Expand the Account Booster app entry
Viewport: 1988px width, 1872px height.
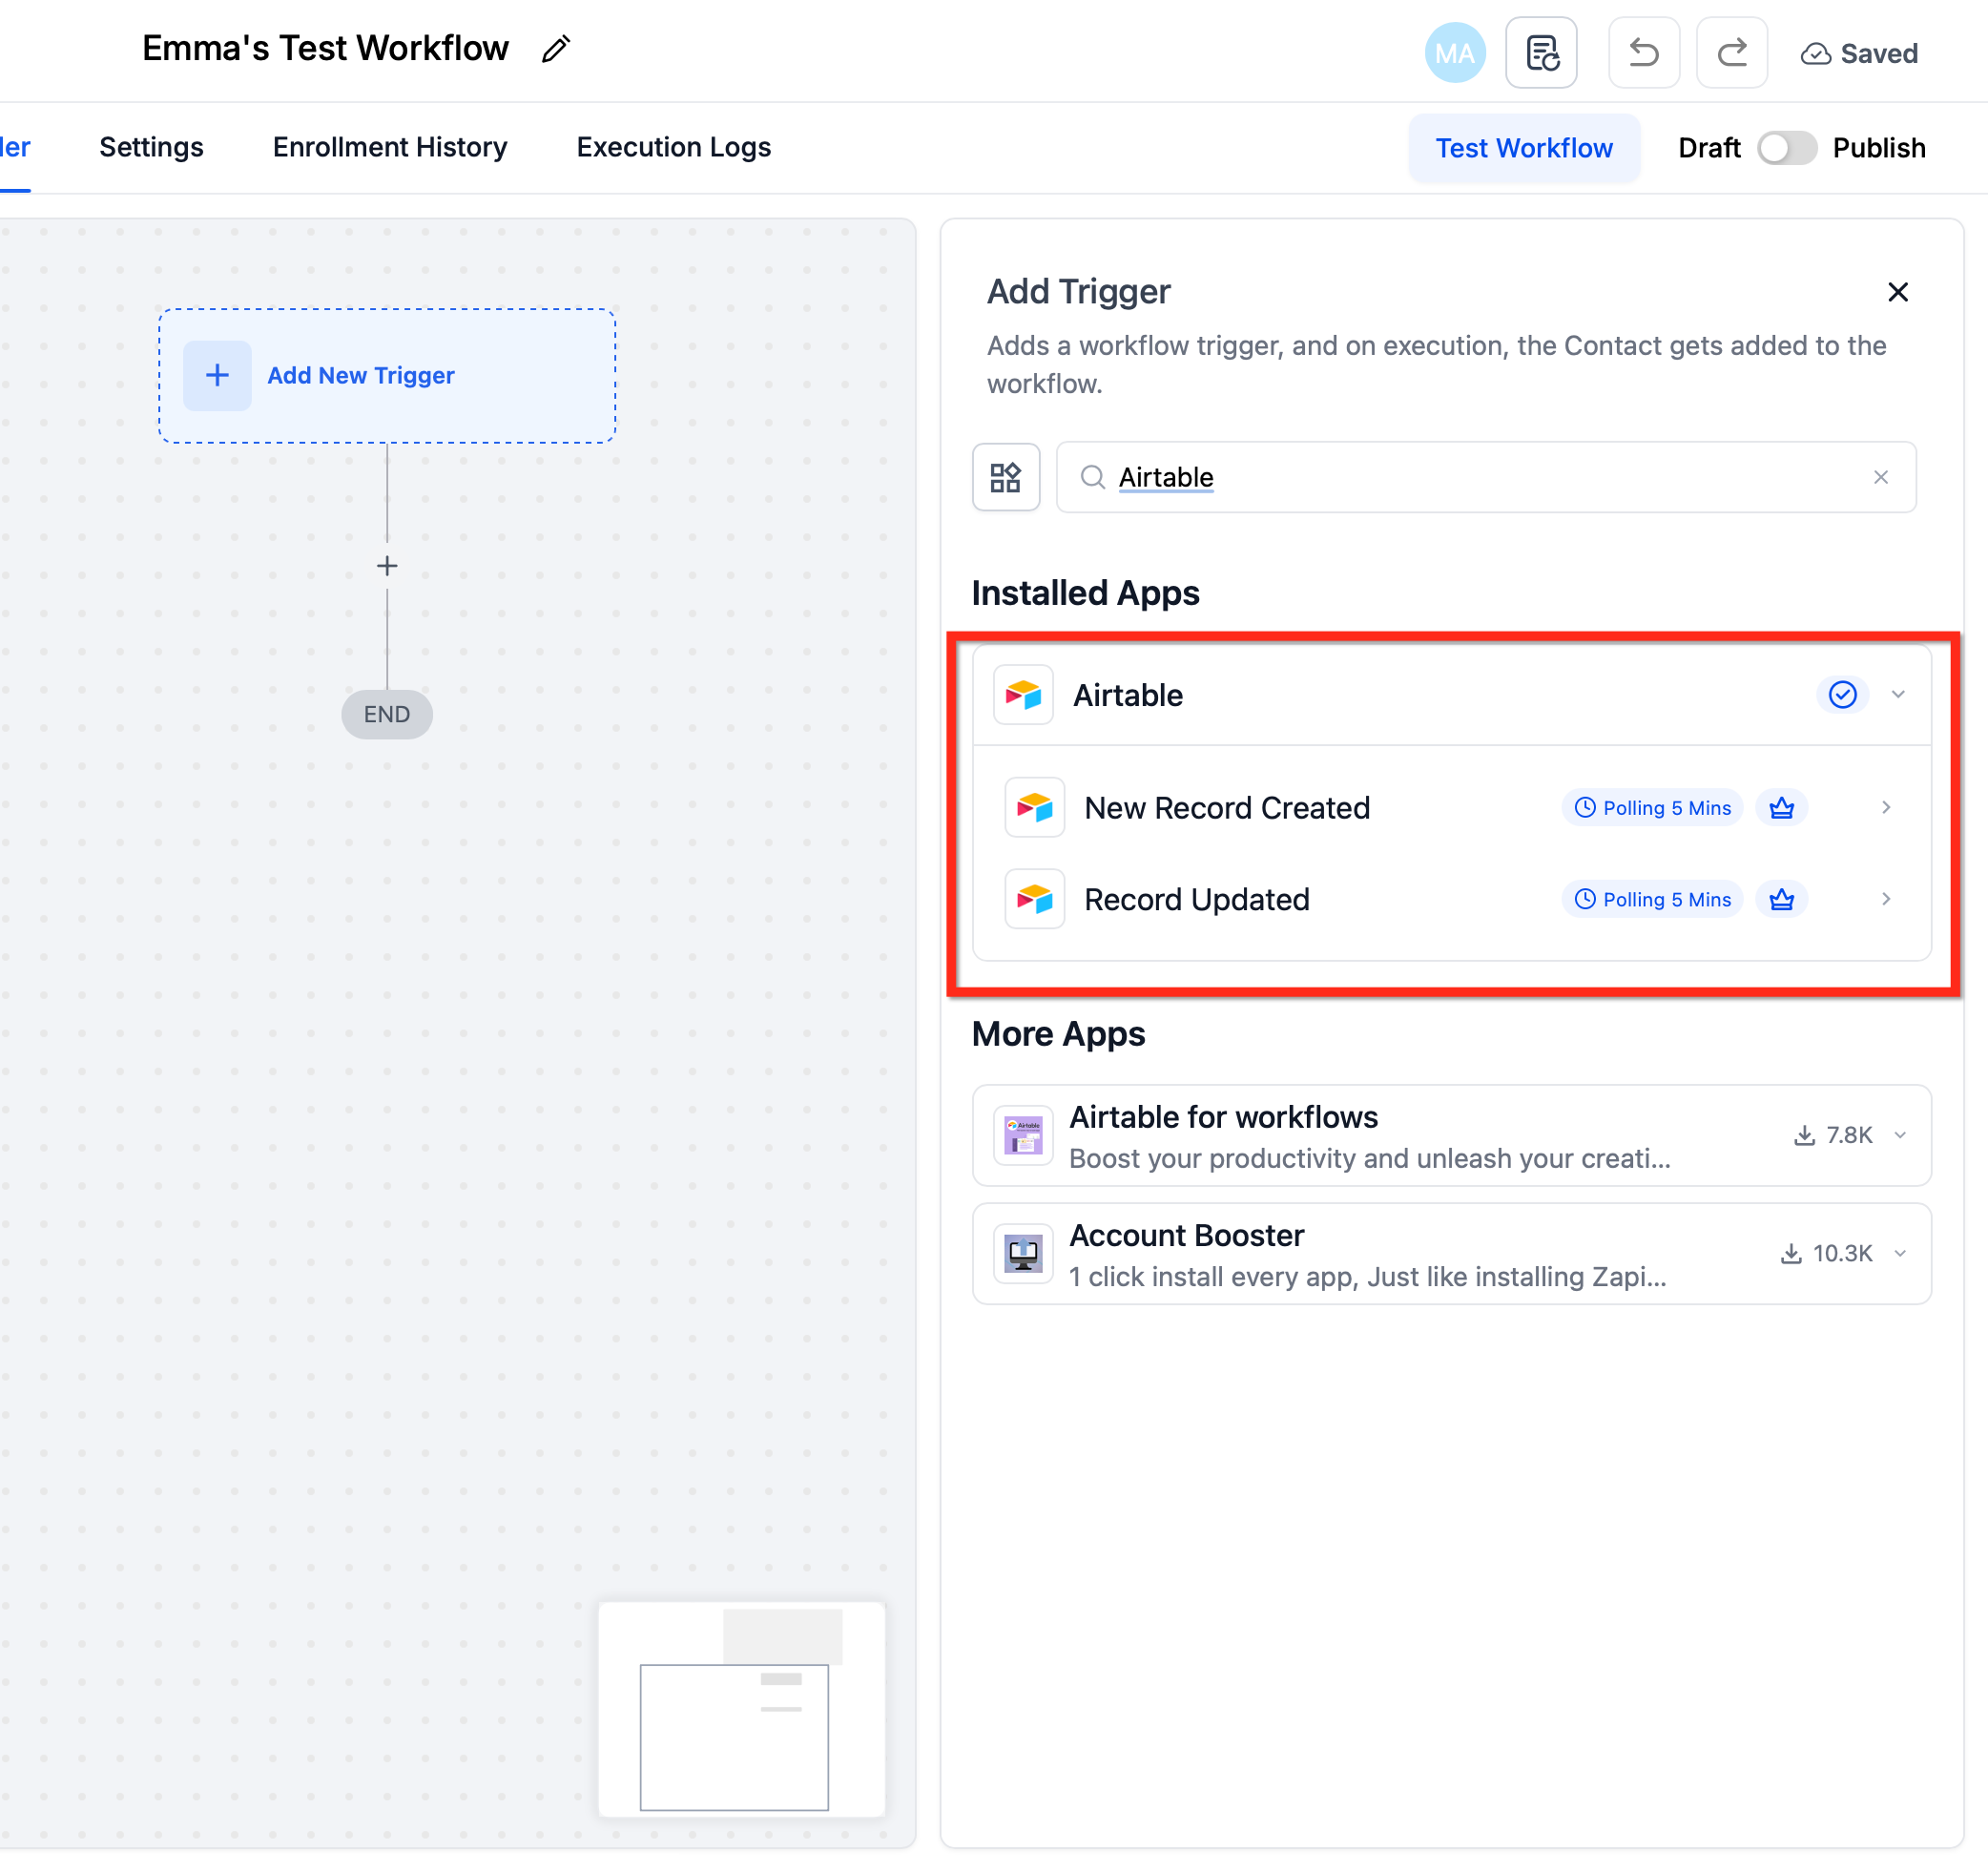[x=1900, y=1253]
